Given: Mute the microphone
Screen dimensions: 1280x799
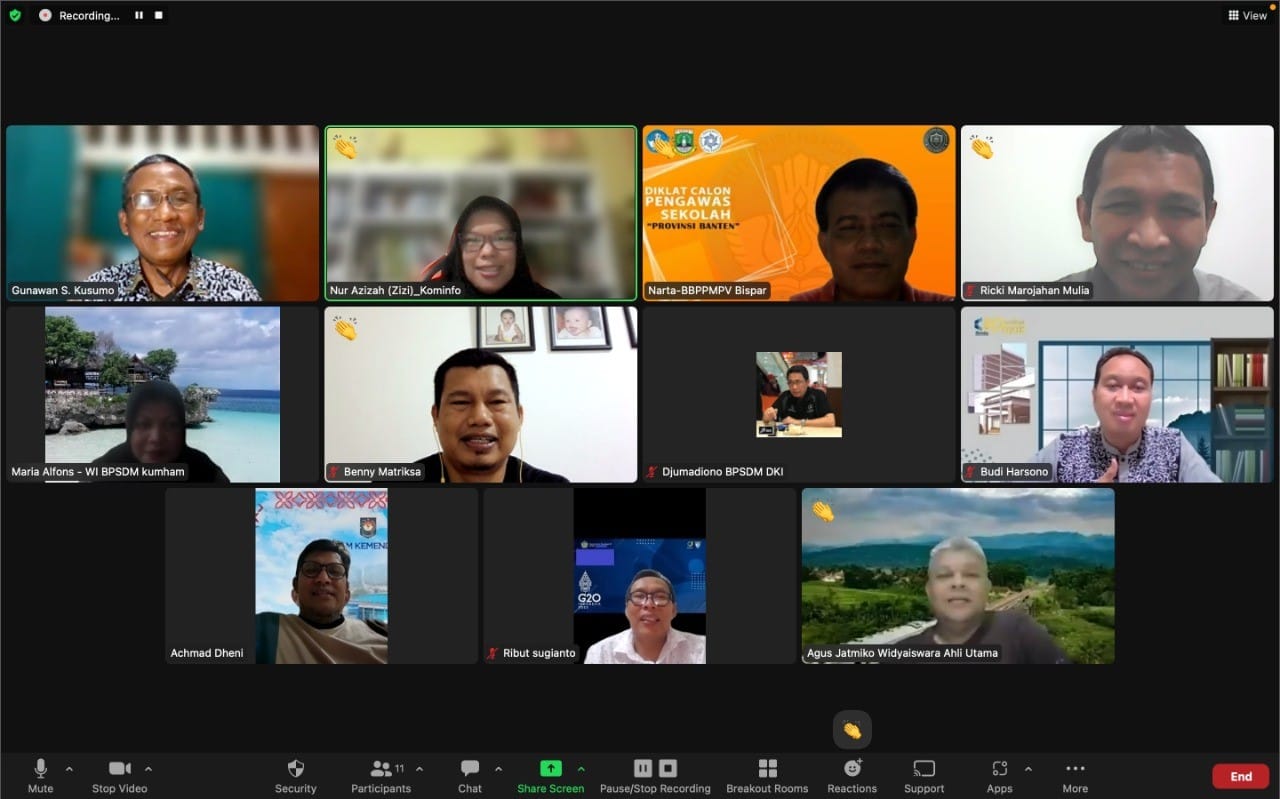Looking at the screenshot, I should point(41,776).
